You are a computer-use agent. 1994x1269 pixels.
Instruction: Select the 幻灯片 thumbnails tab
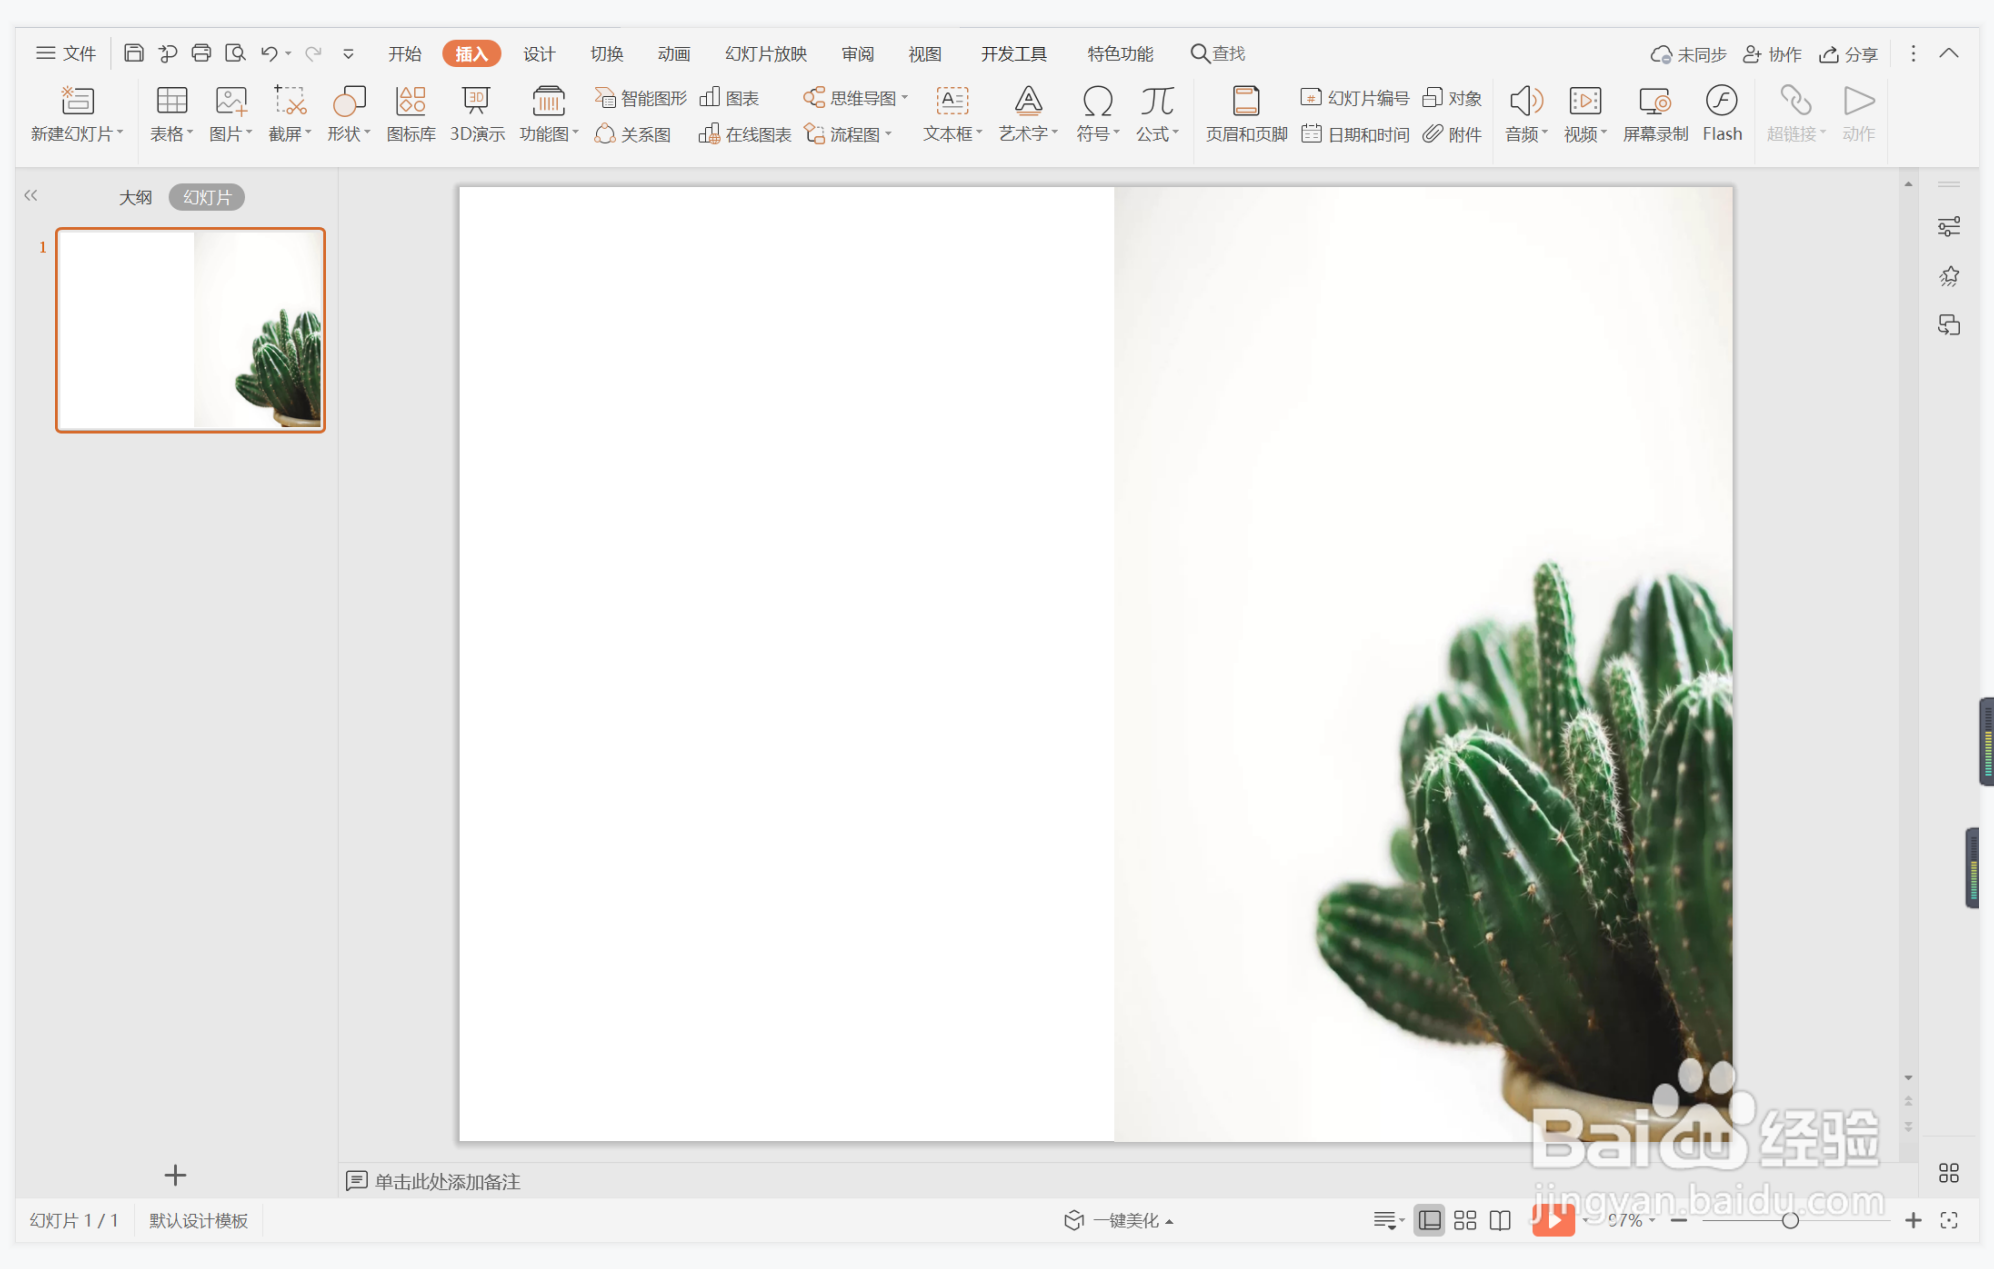pyautogui.click(x=207, y=197)
